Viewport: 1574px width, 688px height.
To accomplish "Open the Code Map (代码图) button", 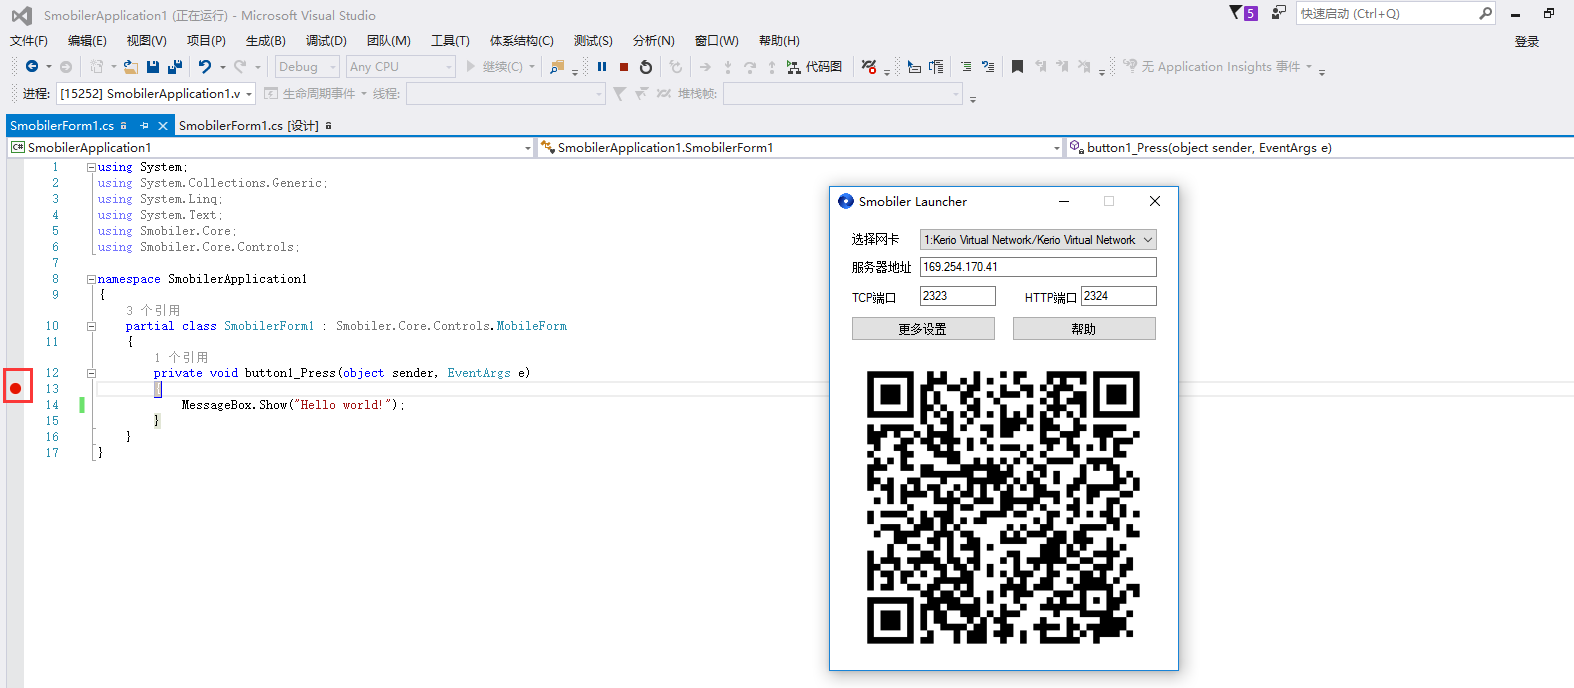I will (x=814, y=67).
